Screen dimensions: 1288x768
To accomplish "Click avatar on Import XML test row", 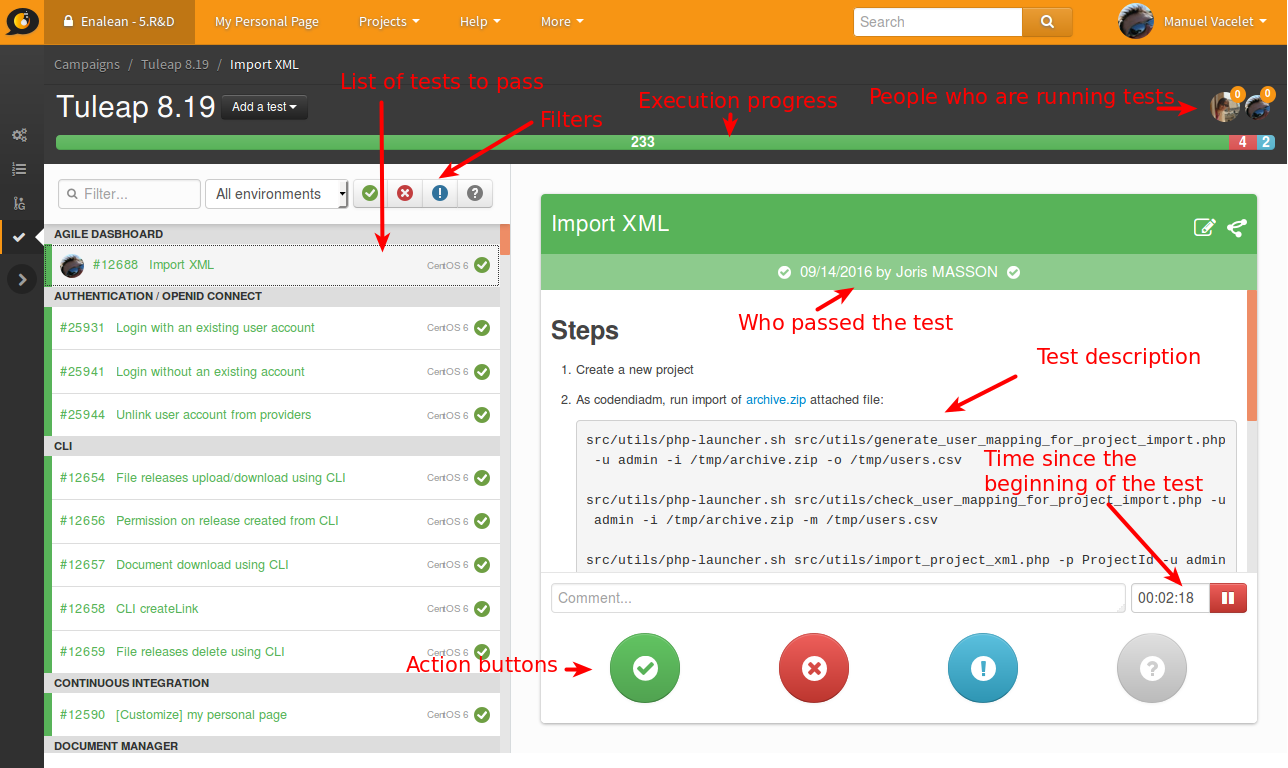I will click(72, 265).
